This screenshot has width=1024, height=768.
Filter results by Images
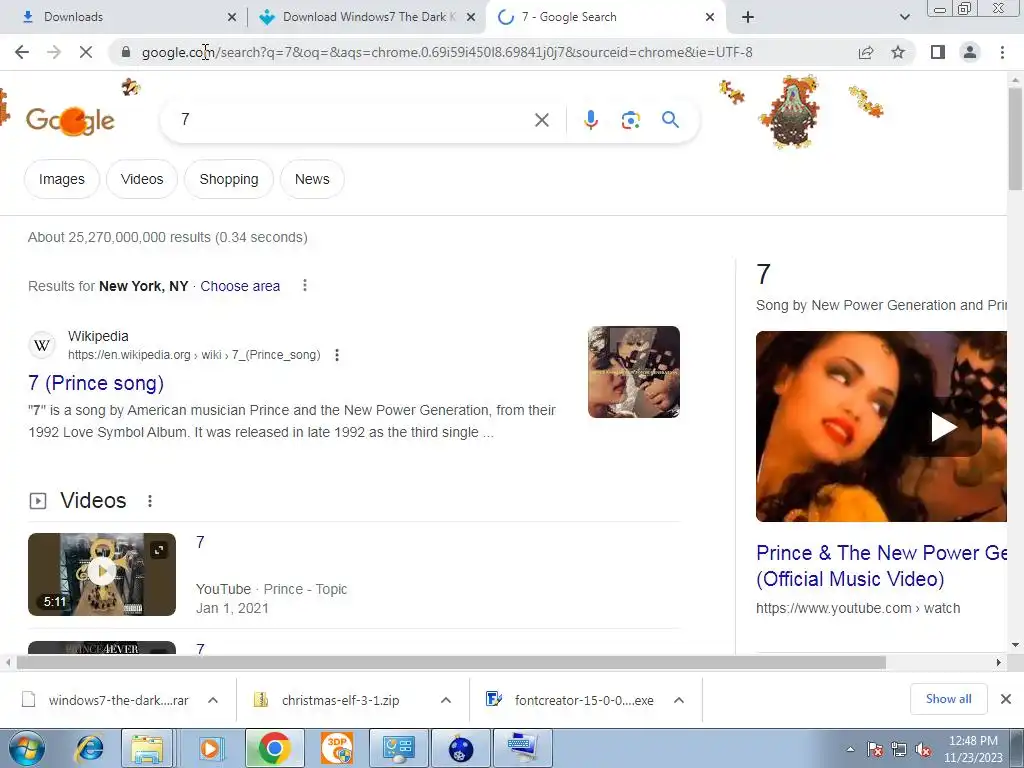pyautogui.click(x=61, y=179)
